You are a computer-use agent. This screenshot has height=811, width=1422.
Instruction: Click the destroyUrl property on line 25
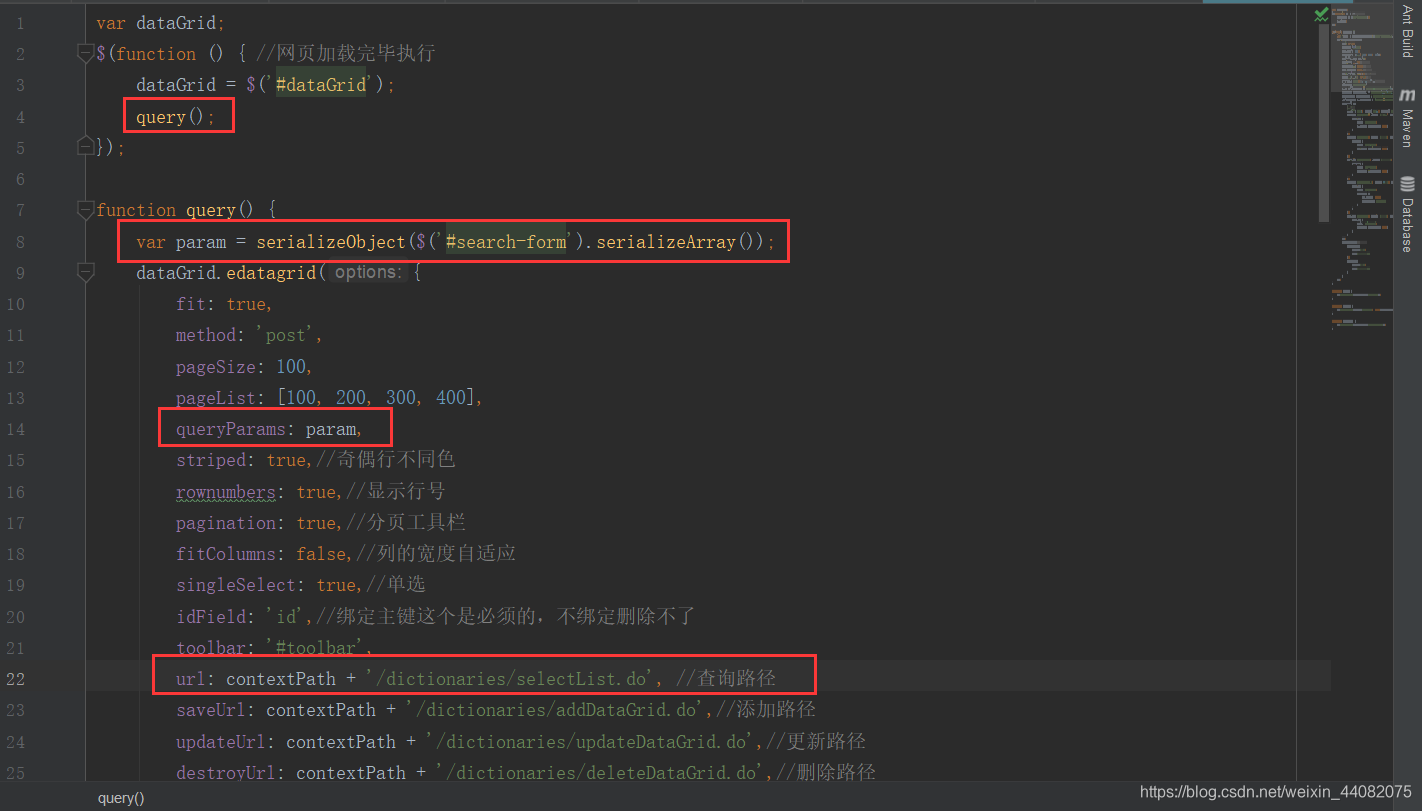pyautogui.click(x=226, y=773)
